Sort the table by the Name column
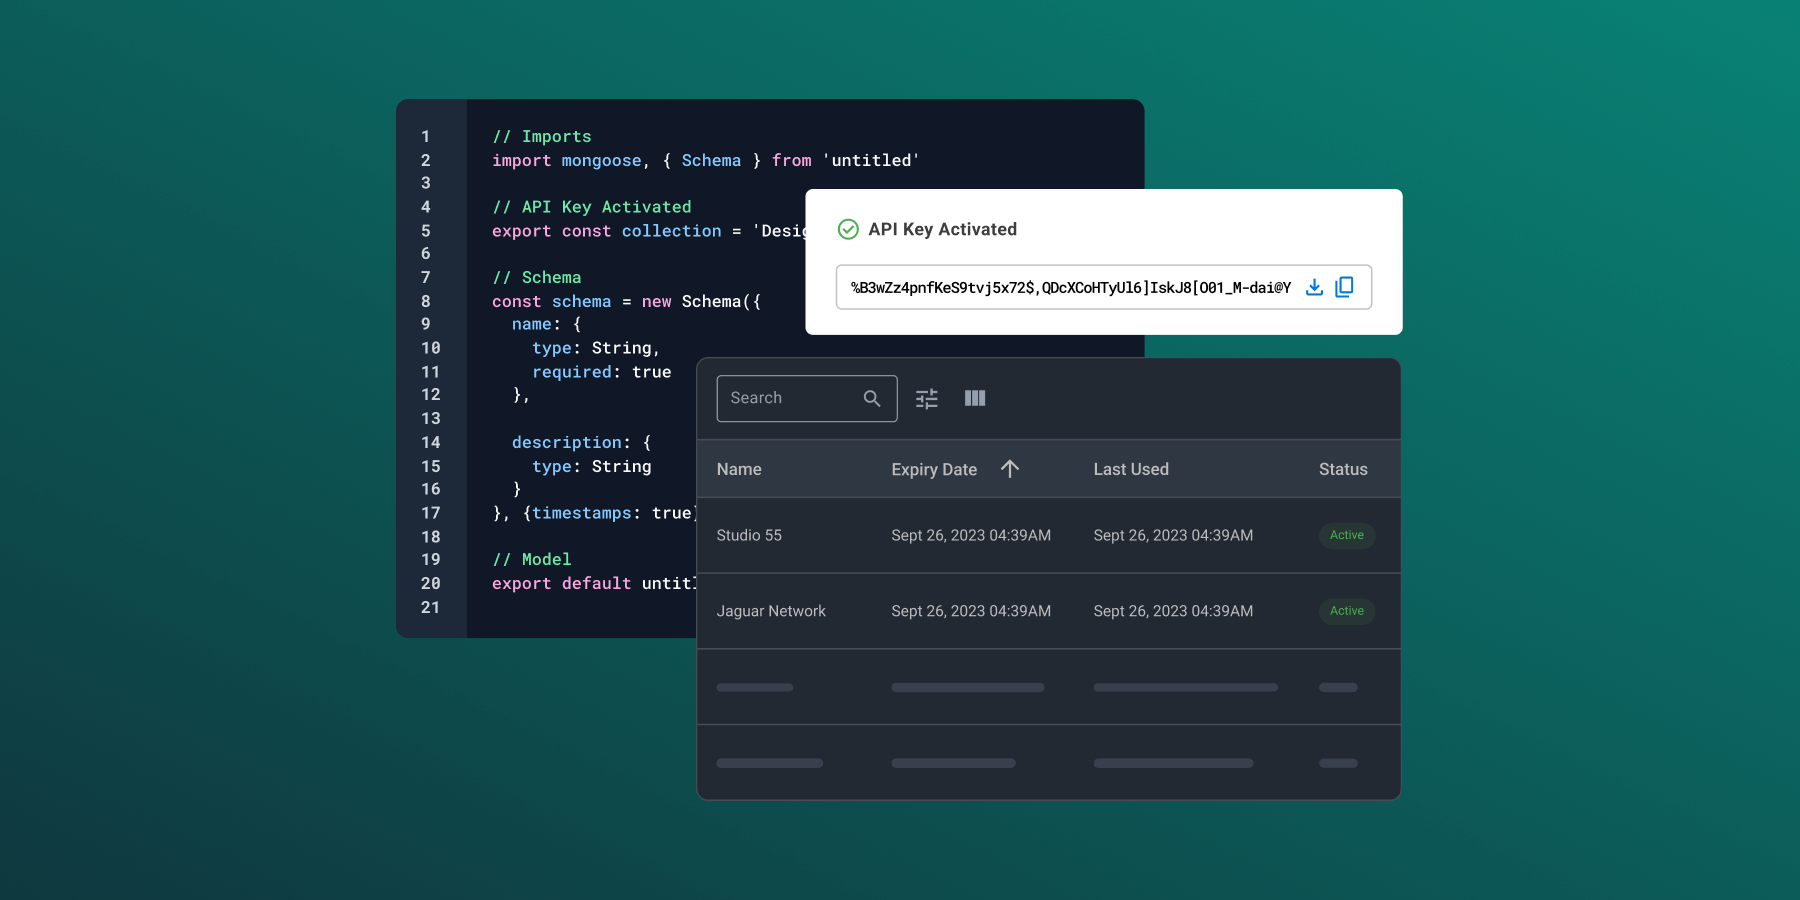The height and width of the screenshot is (900, 1800). point(739,468)
